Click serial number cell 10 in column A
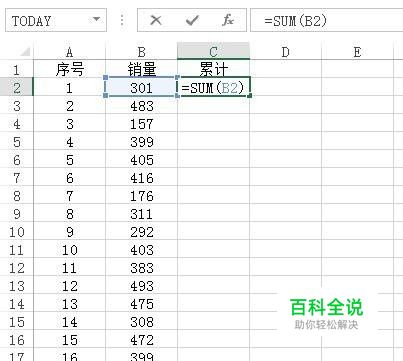Screen dimensions: 403x361 click(x=69, y=250)
